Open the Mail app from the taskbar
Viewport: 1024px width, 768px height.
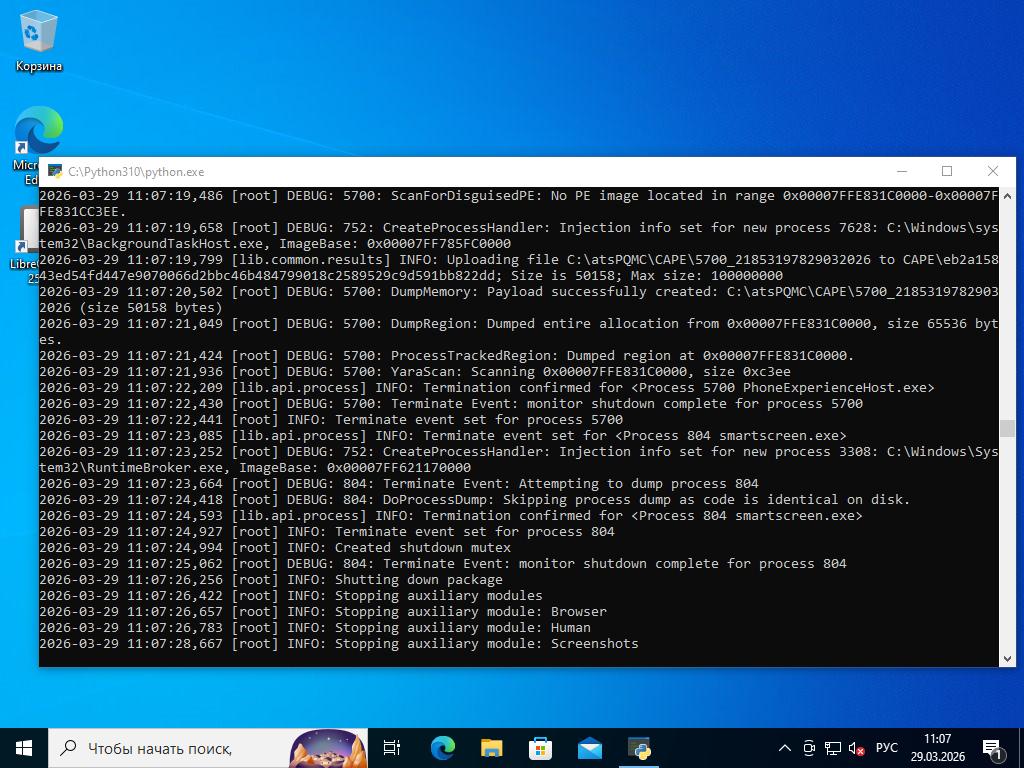(x=589, y=747)
